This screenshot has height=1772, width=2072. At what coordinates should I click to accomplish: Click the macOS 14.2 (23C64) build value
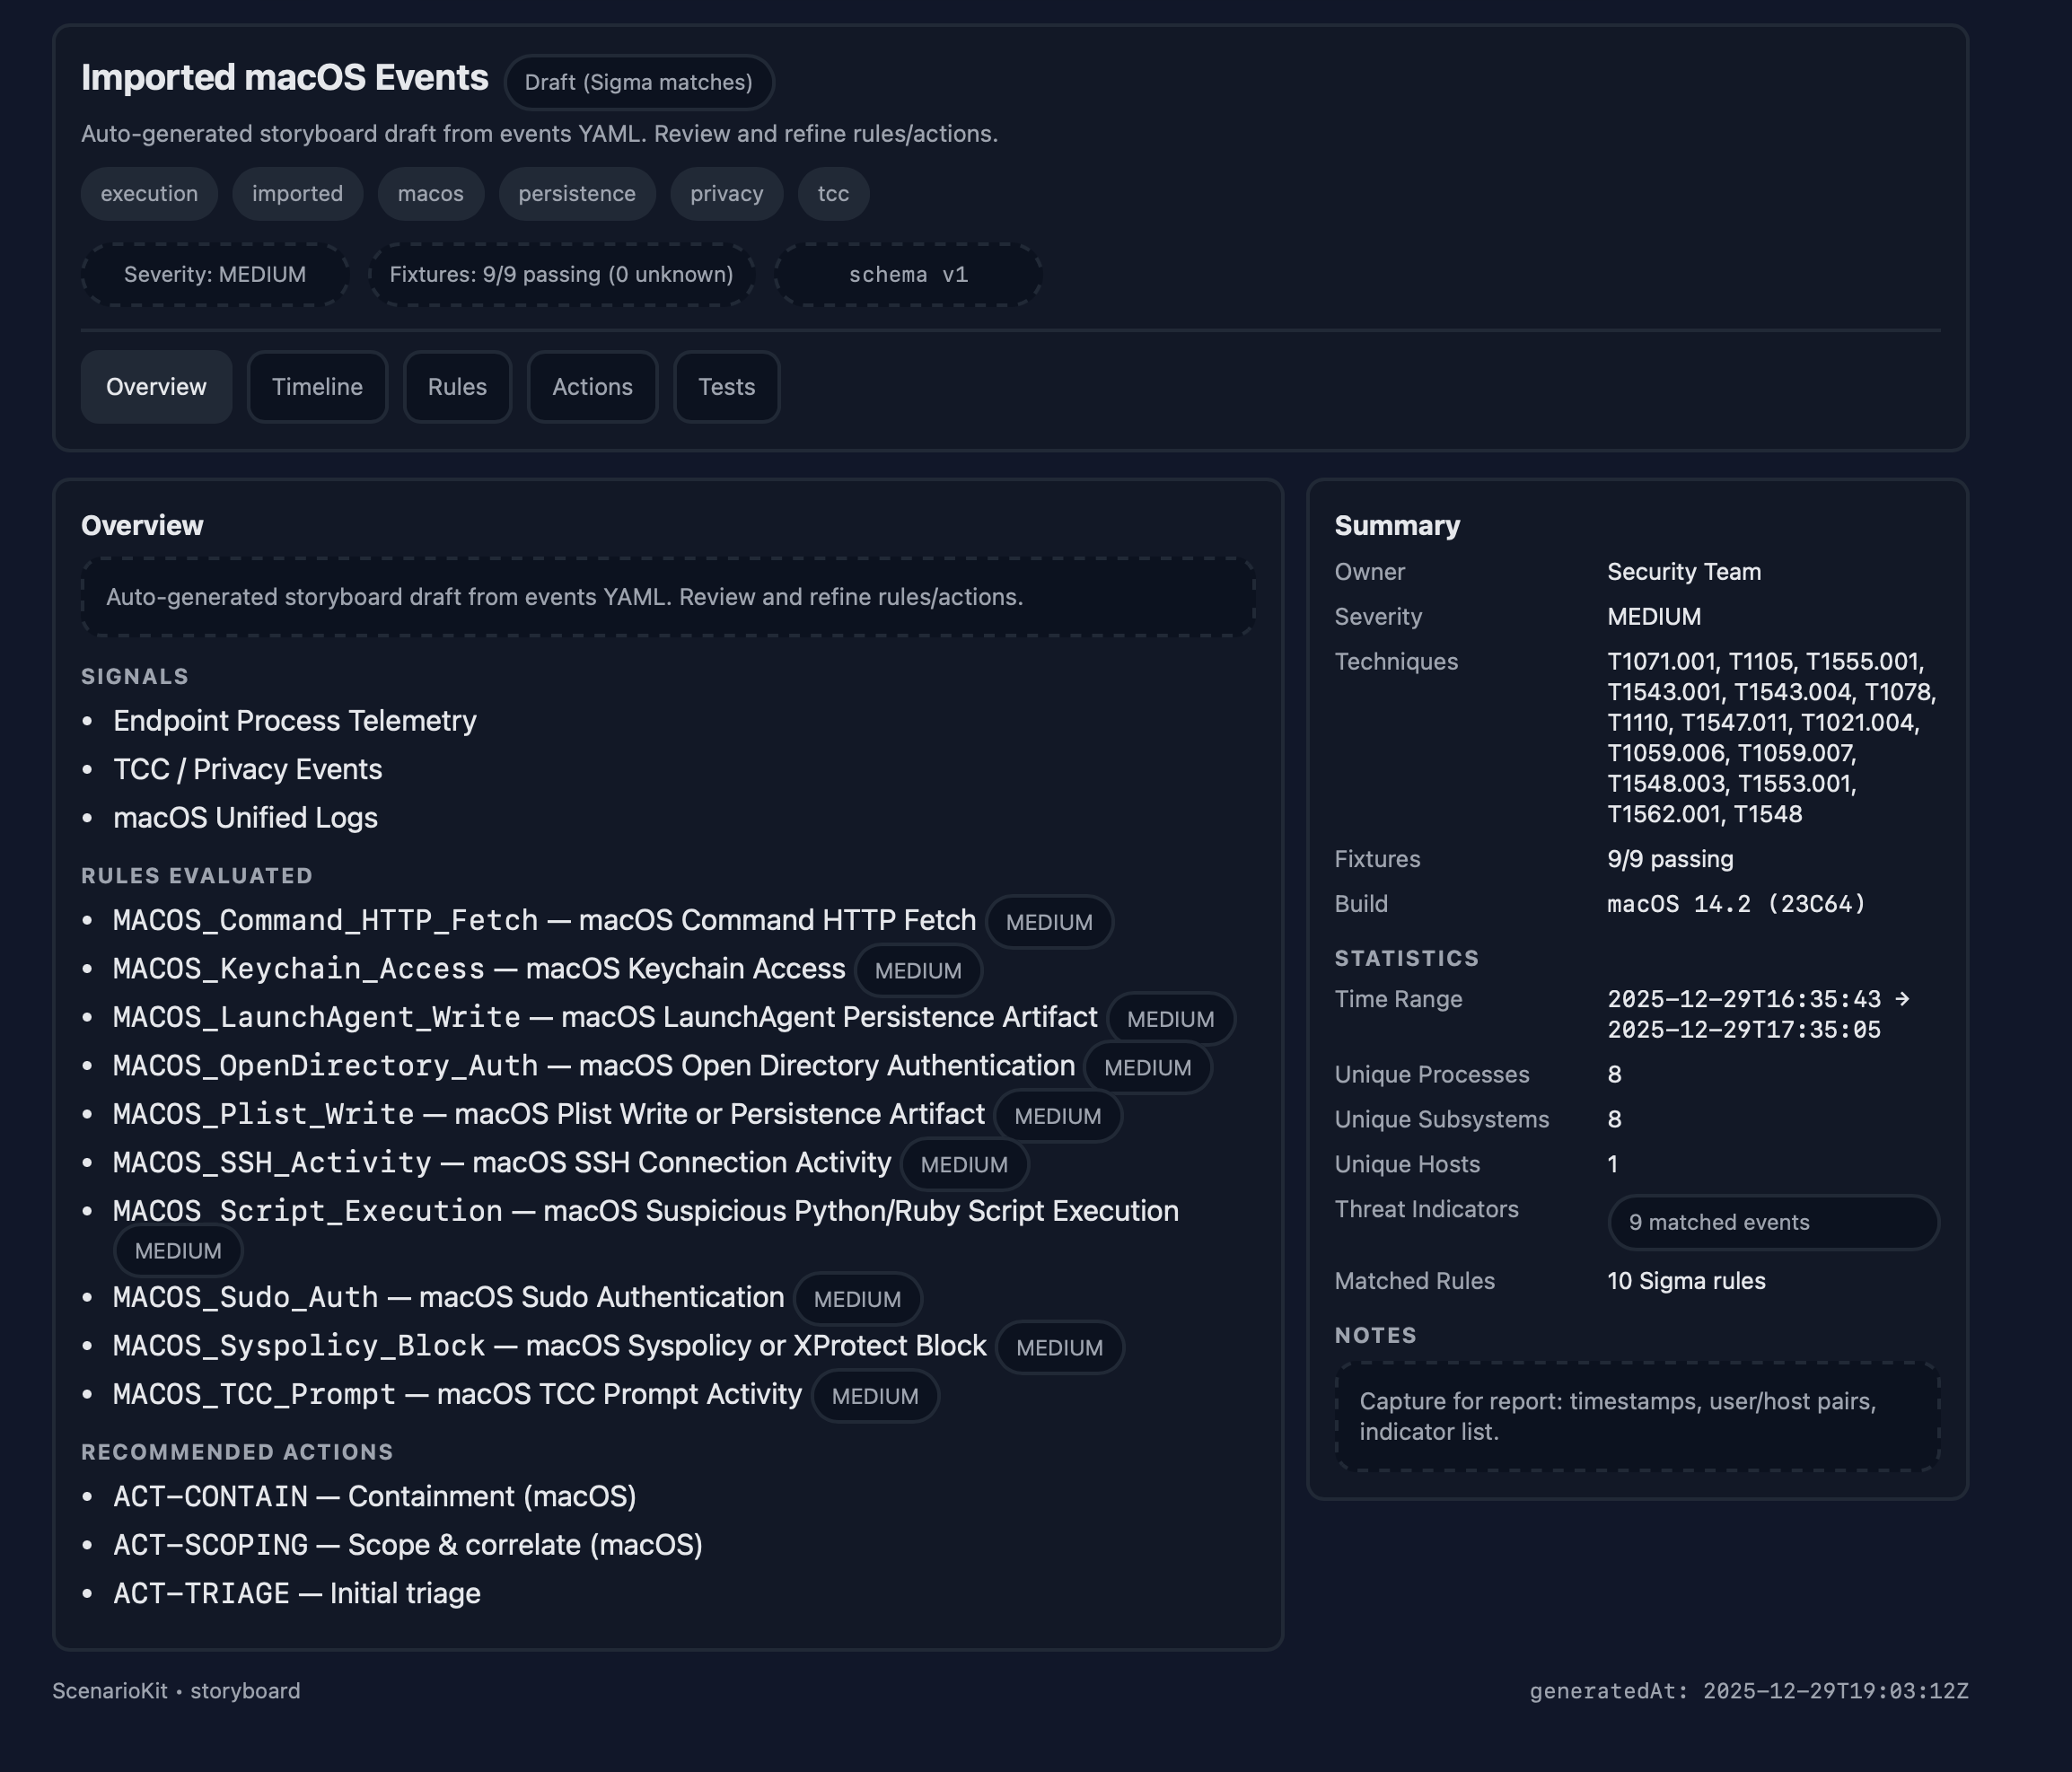(1736, 904)
